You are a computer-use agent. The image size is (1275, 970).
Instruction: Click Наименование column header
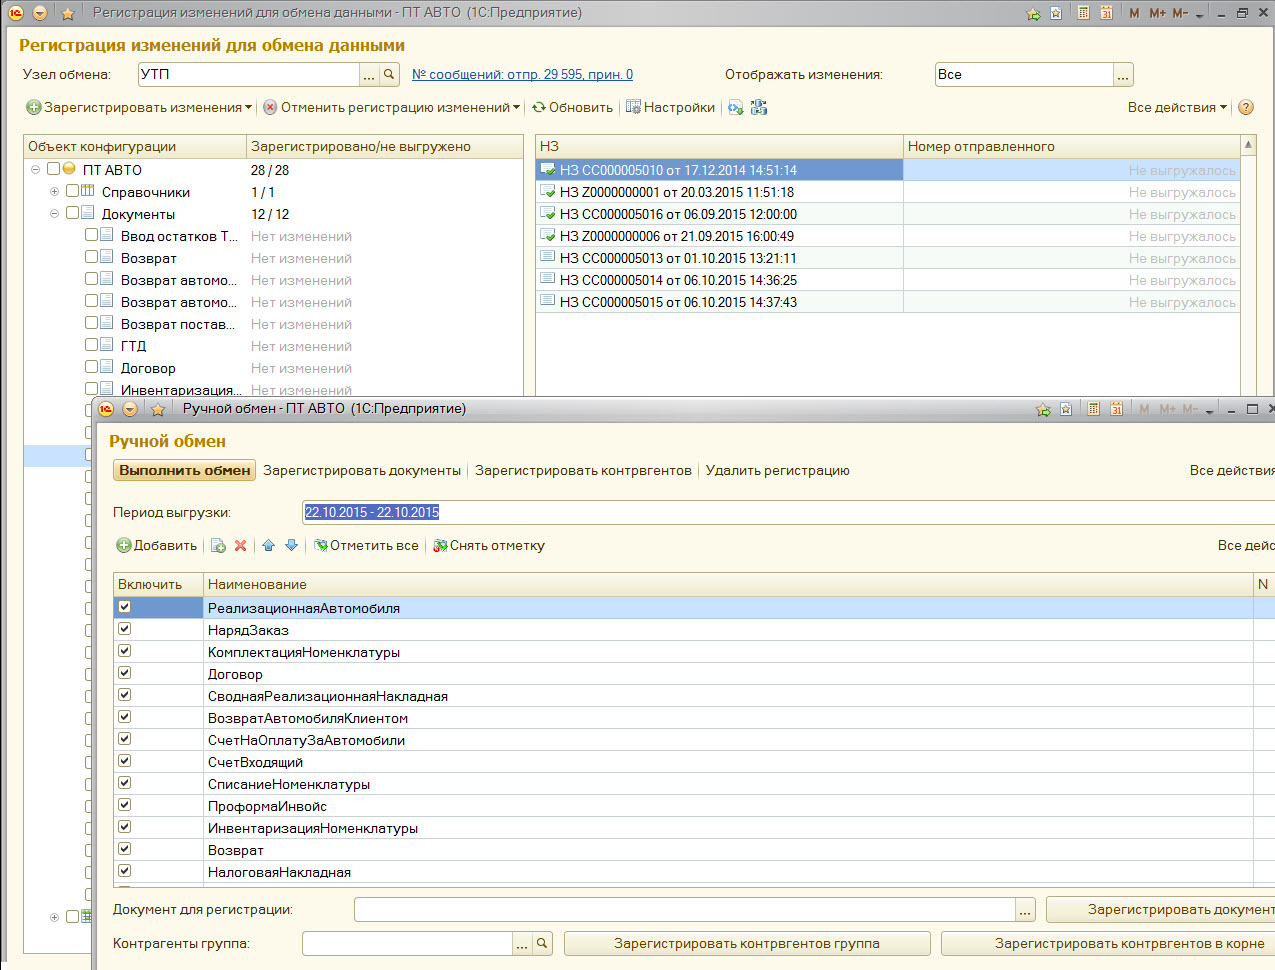point(728,584)
